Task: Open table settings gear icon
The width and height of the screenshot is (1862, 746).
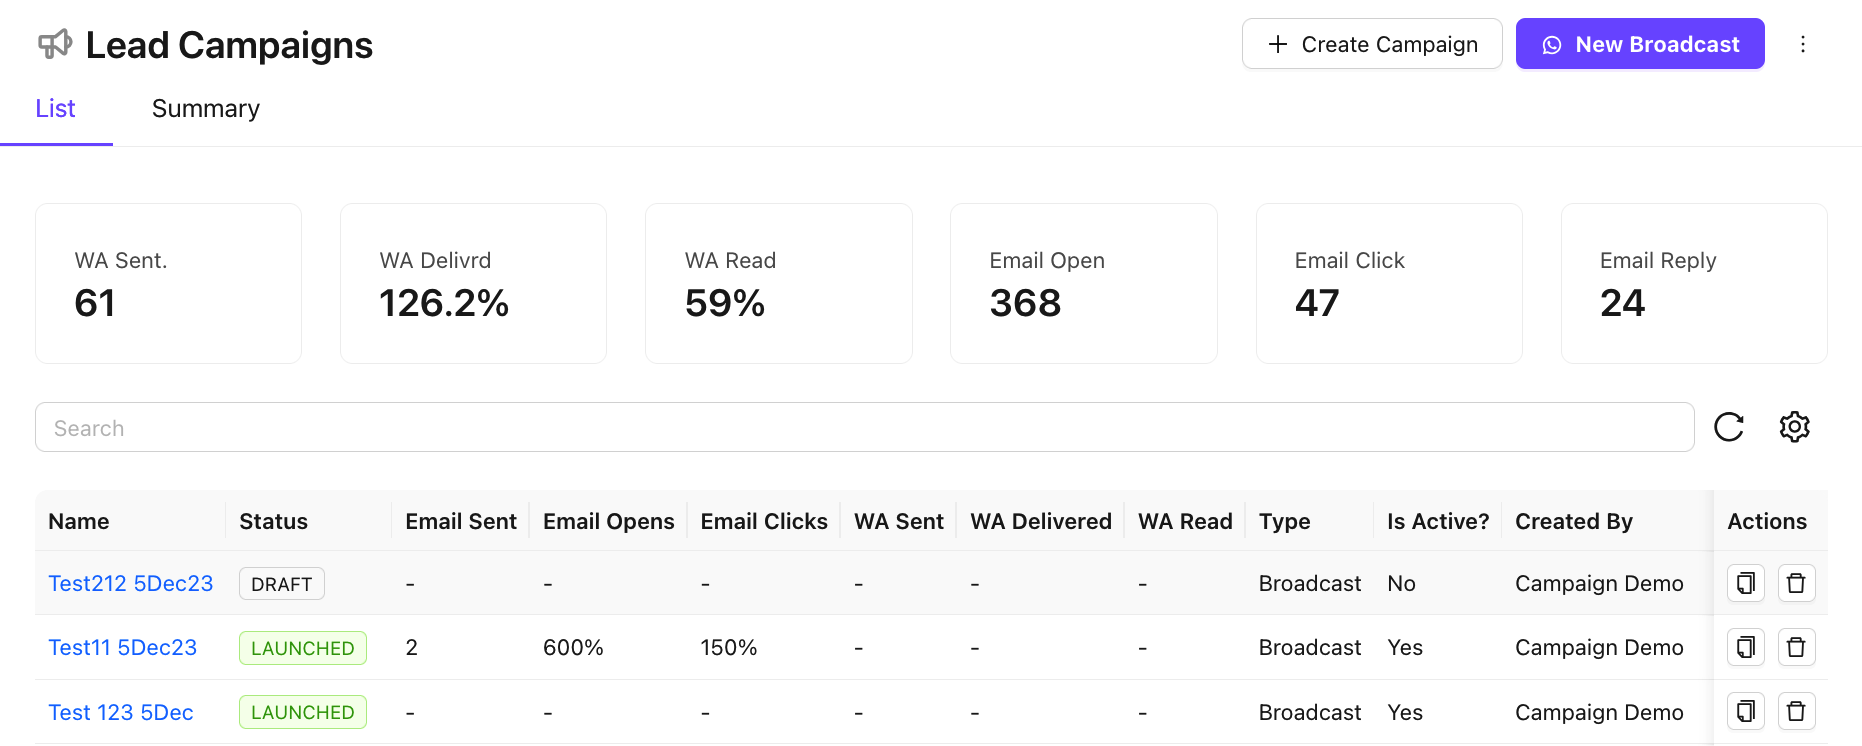Action: tap(1795, 427)
